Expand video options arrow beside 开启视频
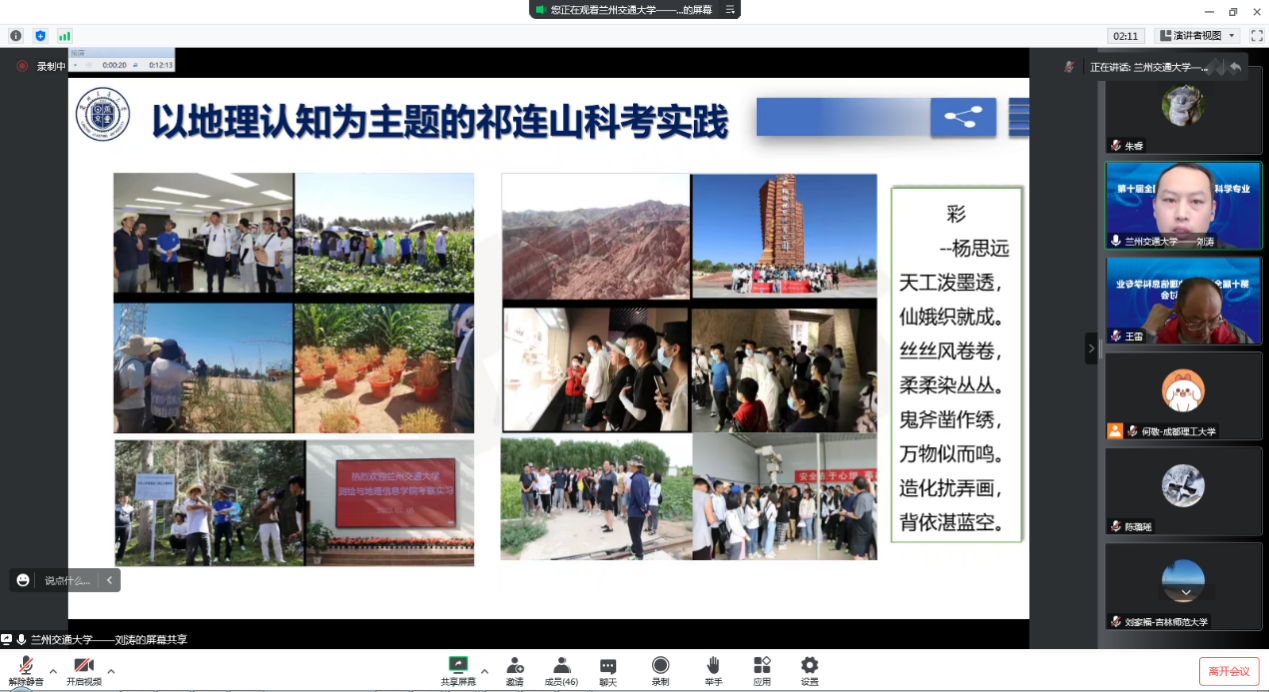This screenshot has height=692, width=1269. tap(111, 671)
